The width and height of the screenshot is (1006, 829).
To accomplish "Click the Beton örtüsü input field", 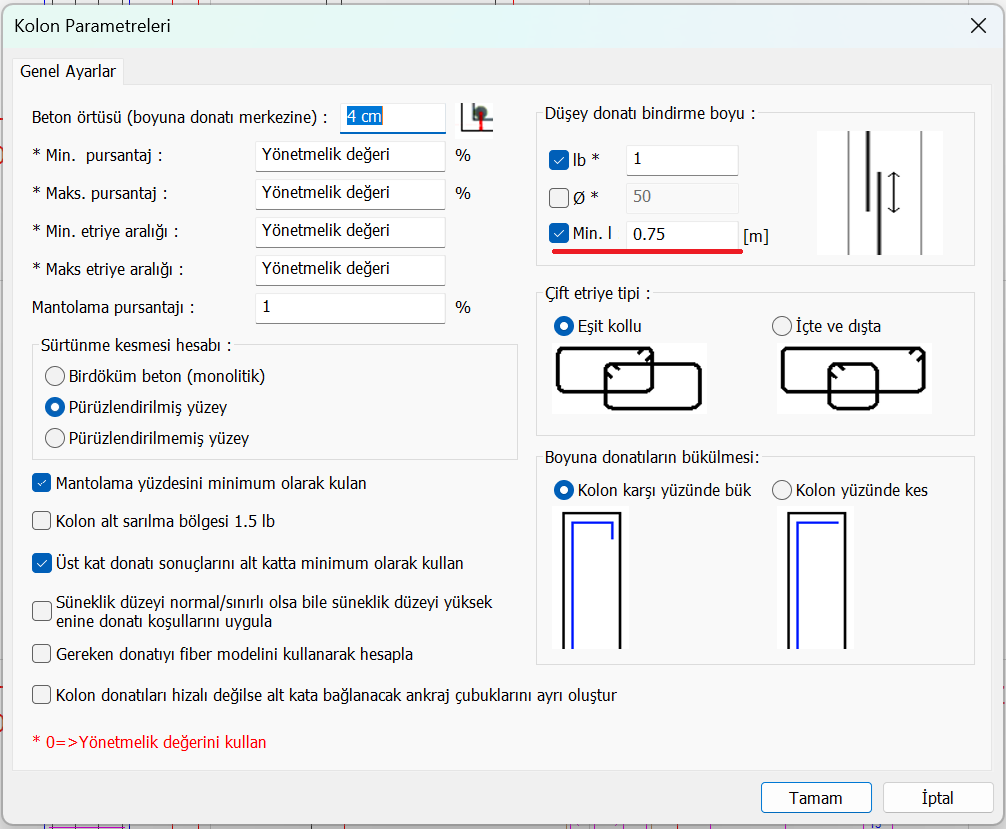I will click(392, 117).
